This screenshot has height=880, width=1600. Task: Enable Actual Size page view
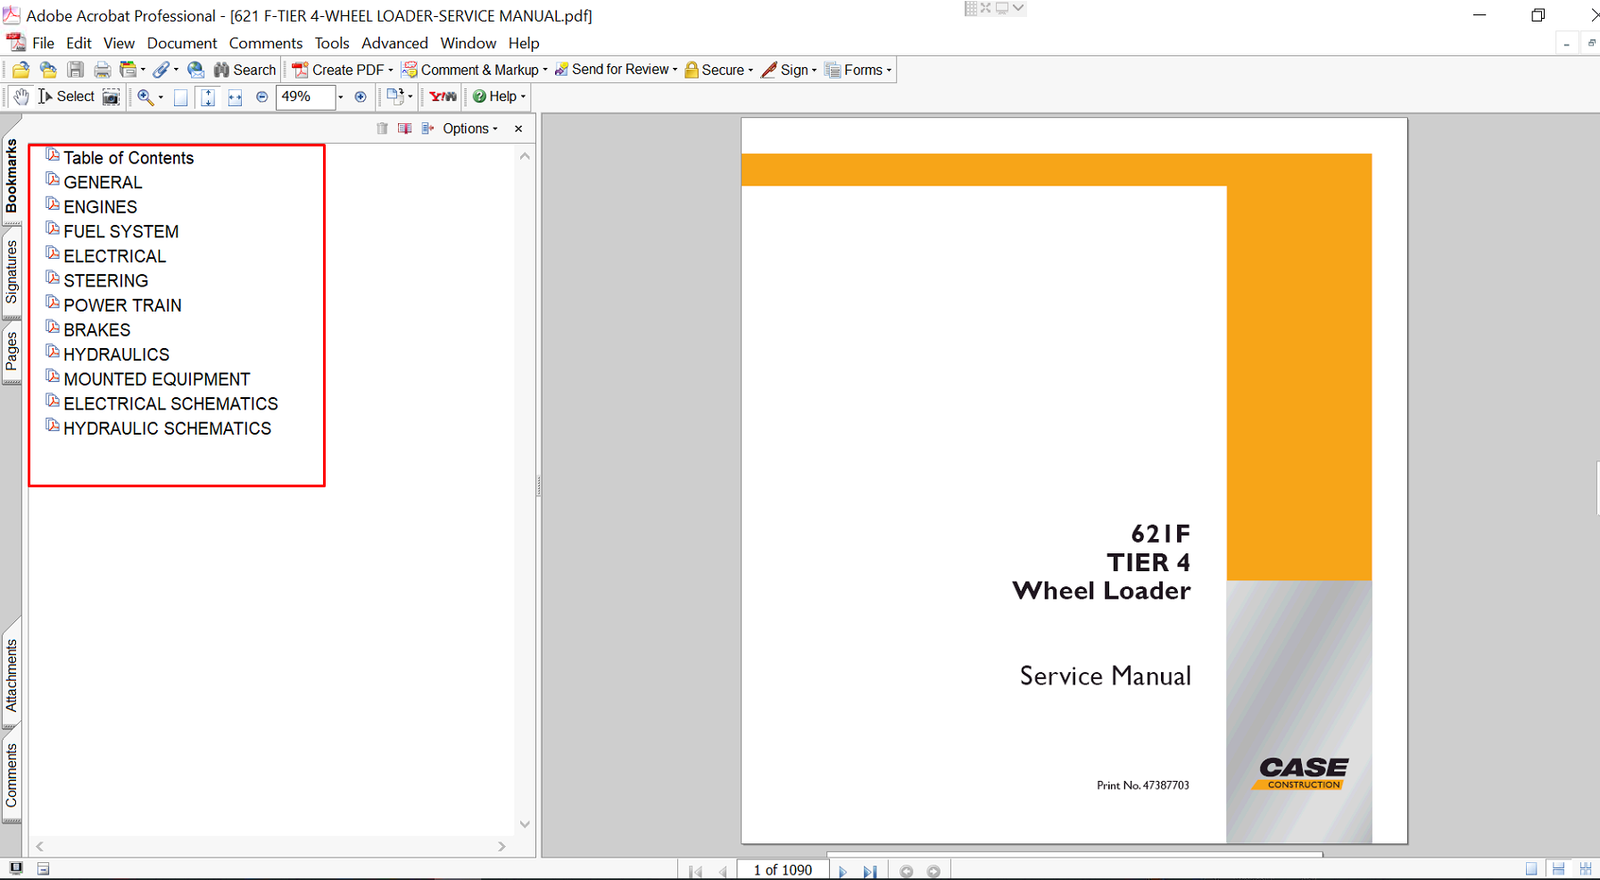[181, 97]
